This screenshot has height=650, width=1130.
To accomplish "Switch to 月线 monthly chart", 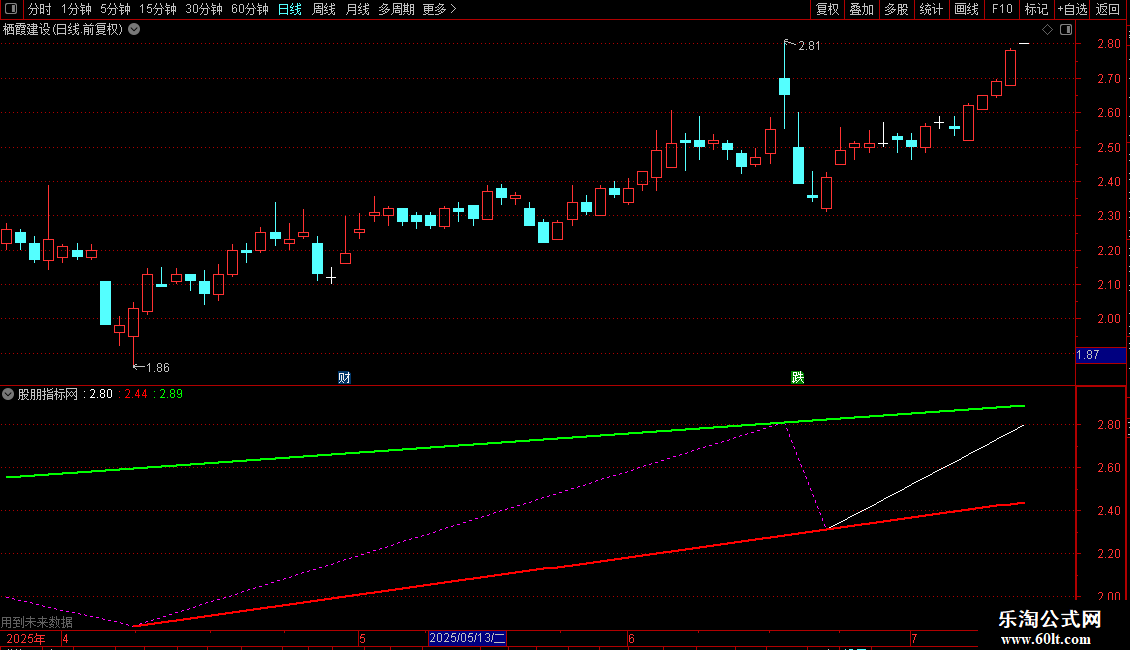I will coord(357,9).
